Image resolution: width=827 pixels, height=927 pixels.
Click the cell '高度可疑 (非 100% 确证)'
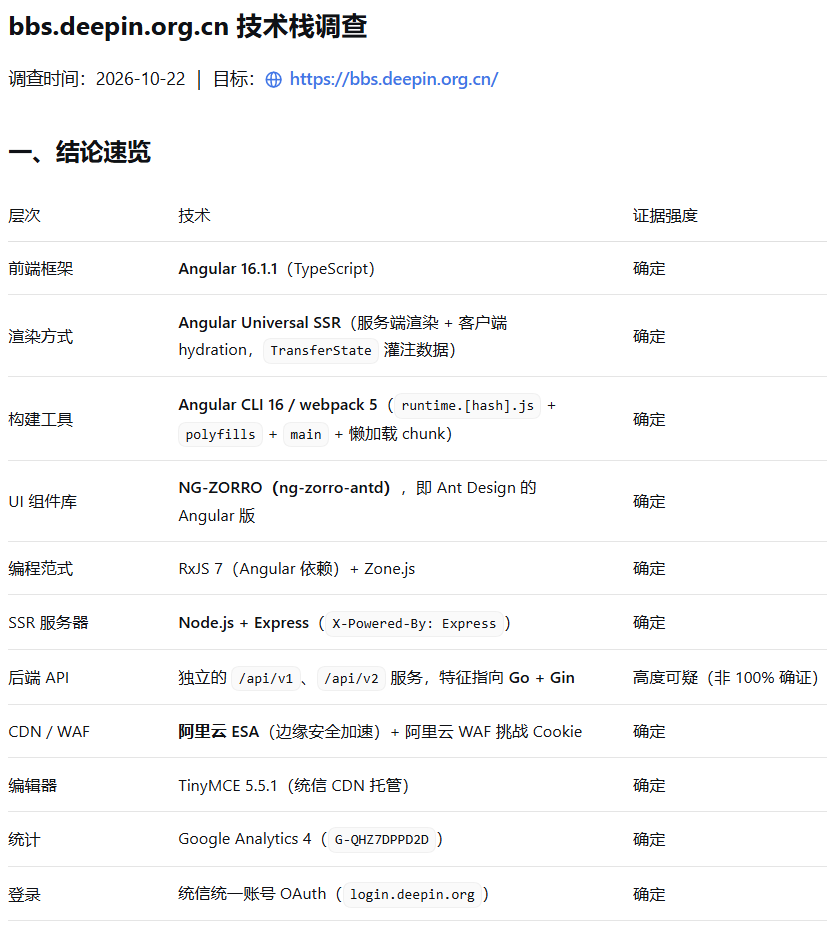coord(725,678)
